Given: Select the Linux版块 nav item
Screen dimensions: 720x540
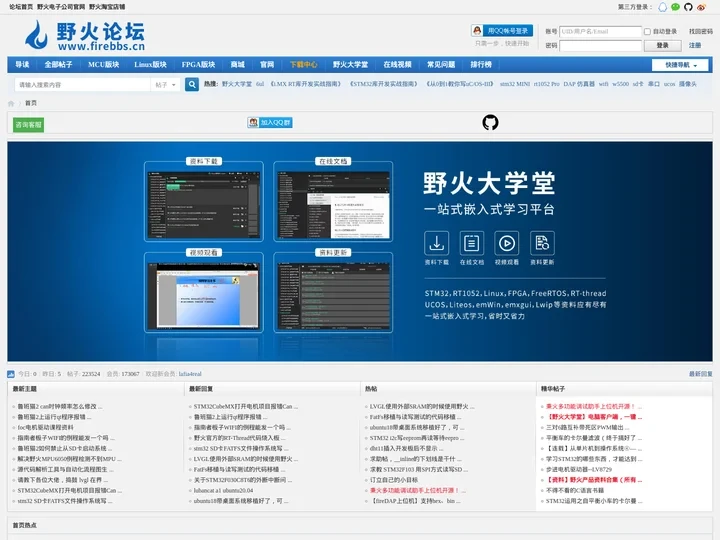Looking at the screenshot, I should point(150,65).
